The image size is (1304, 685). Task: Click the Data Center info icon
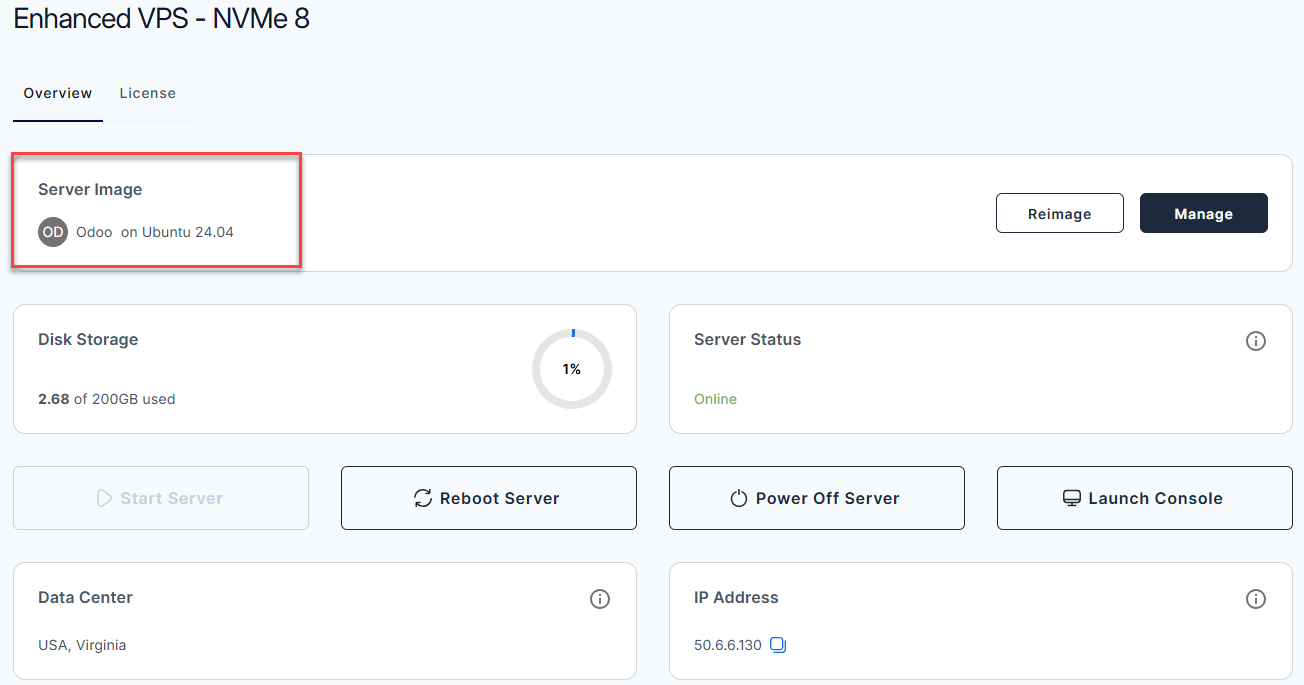pos(599,598)
